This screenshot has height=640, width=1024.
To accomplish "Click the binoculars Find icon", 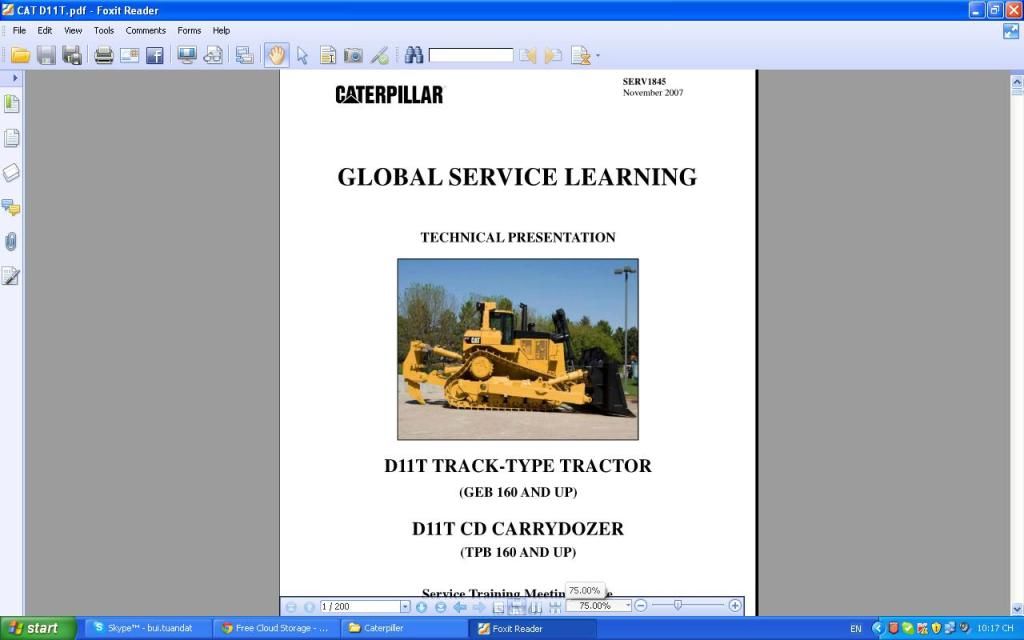I will 413,55.
